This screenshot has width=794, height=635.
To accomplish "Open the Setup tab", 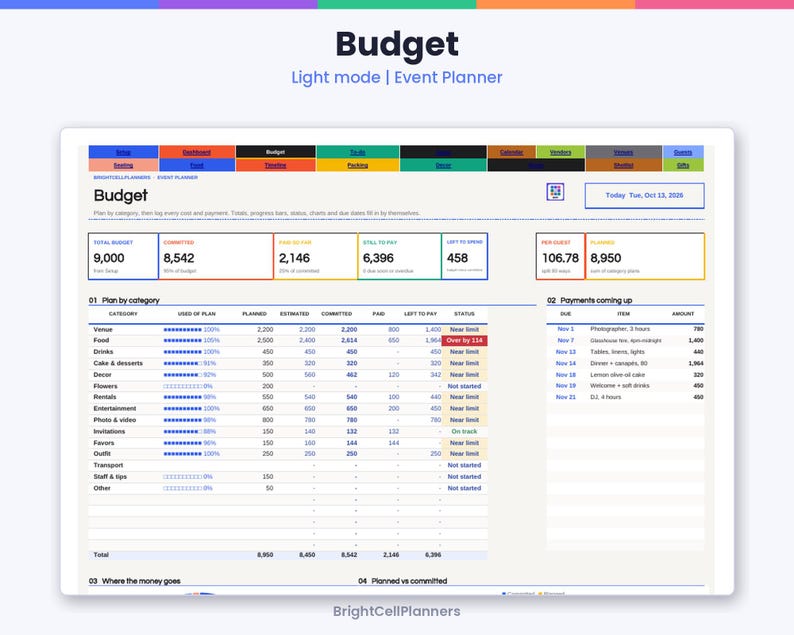I will point(123,152).
